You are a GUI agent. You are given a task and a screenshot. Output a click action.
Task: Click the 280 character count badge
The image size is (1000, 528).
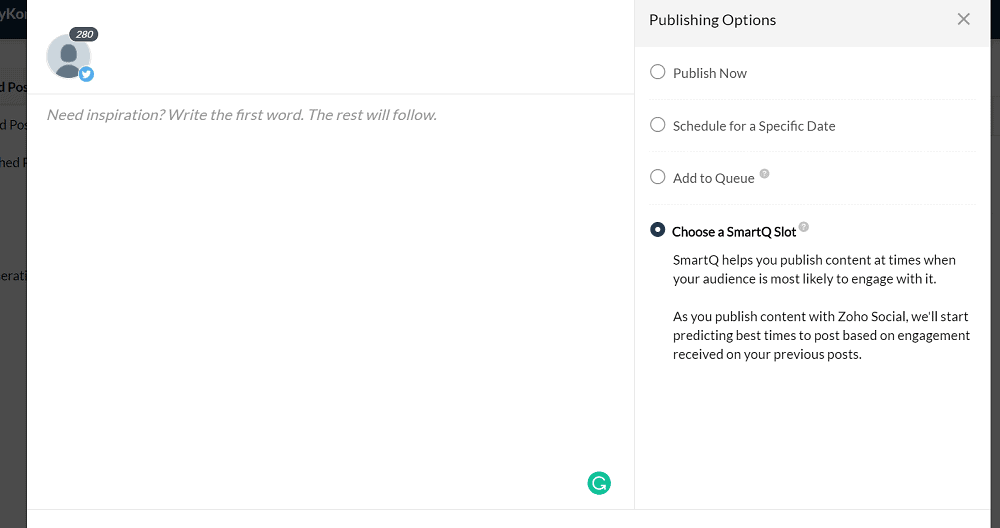(84, 34)
